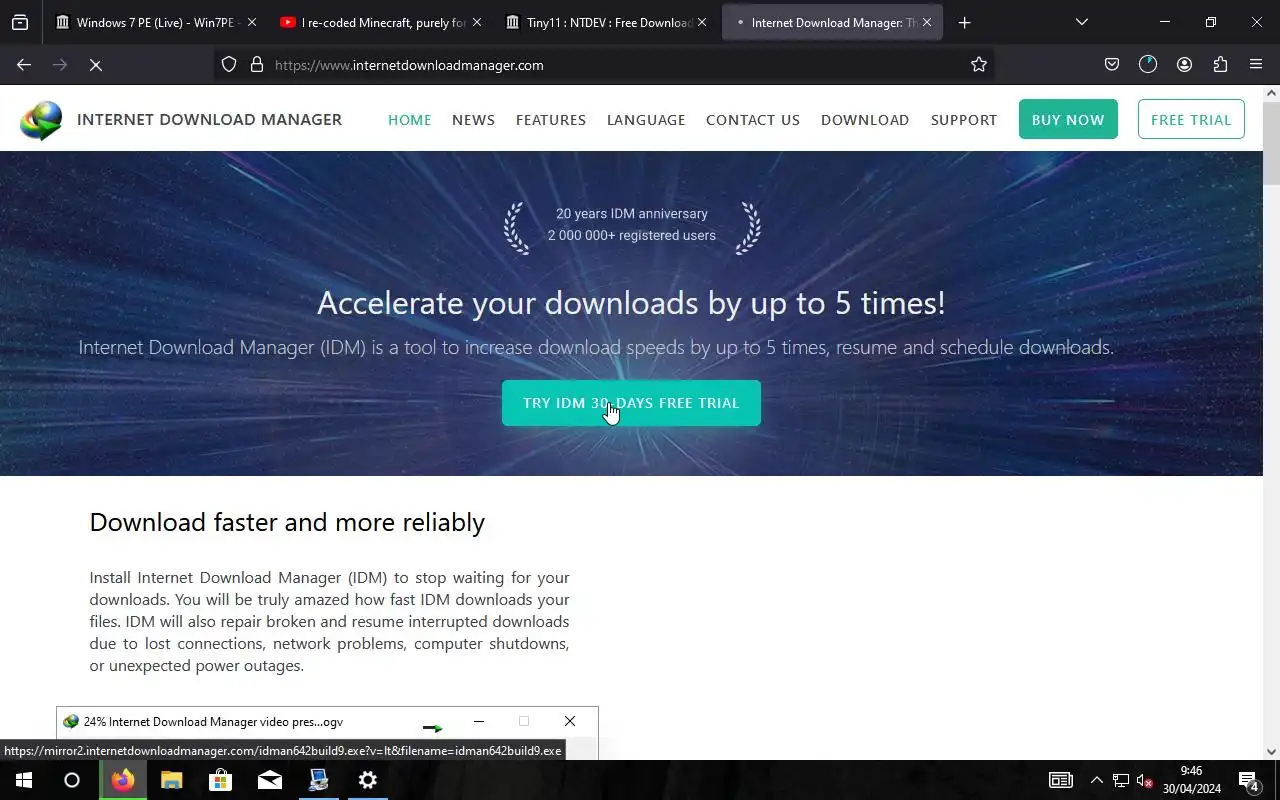1280x800 pixels.
Task: Click the muted volume tray icon
Action: [1146, 780]
